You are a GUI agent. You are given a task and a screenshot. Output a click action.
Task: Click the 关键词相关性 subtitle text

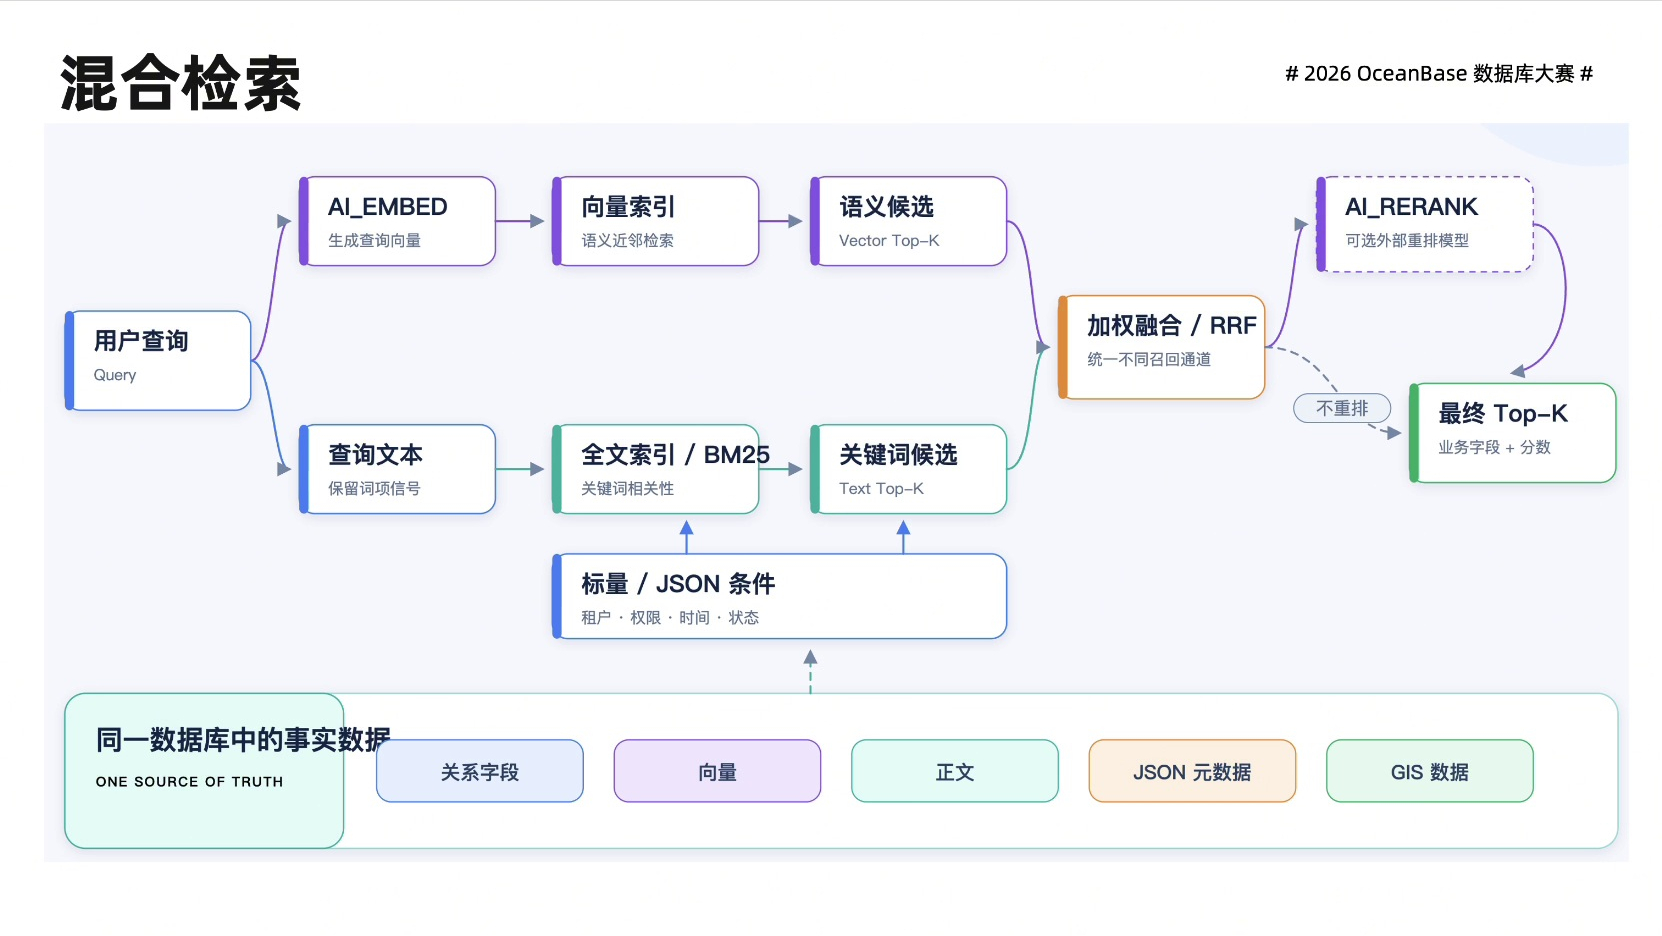click(627, 489)
